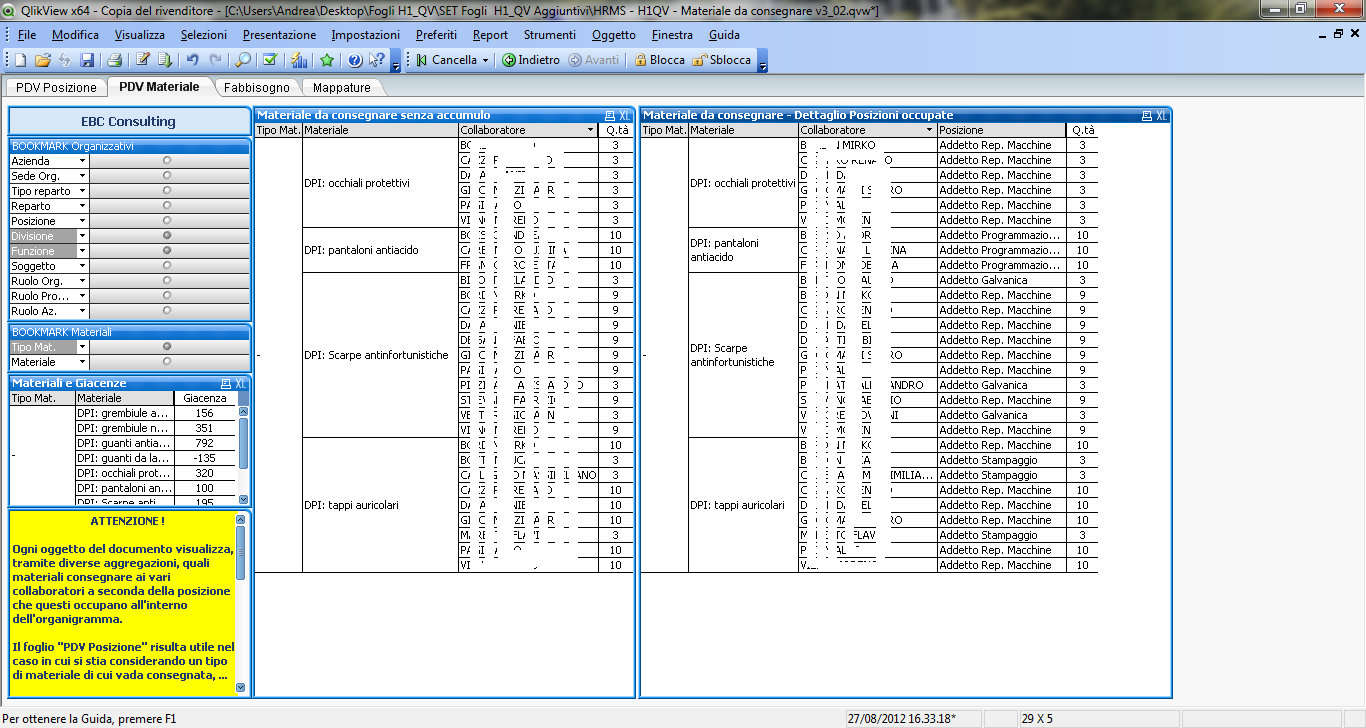The image size is (1366, 728).
Task: Click print icon on Dettaglio Posizioni table
Action: coord(1147,116)
